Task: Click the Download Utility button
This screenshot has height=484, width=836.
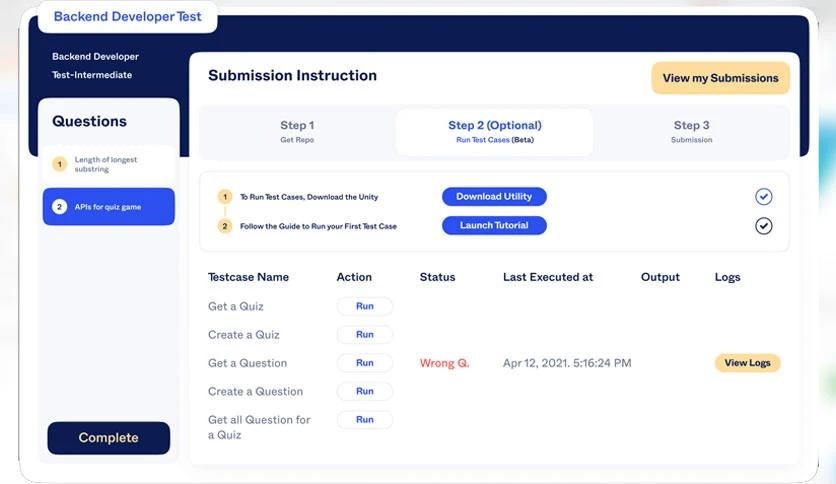Action: pyautogui.click(x=494, y=197)
